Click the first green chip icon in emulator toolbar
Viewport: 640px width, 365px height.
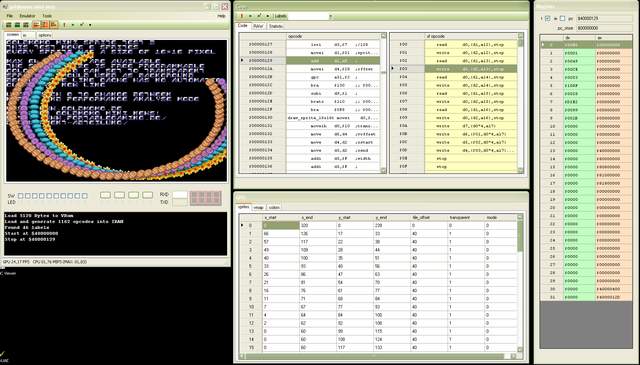coord(9,25)
